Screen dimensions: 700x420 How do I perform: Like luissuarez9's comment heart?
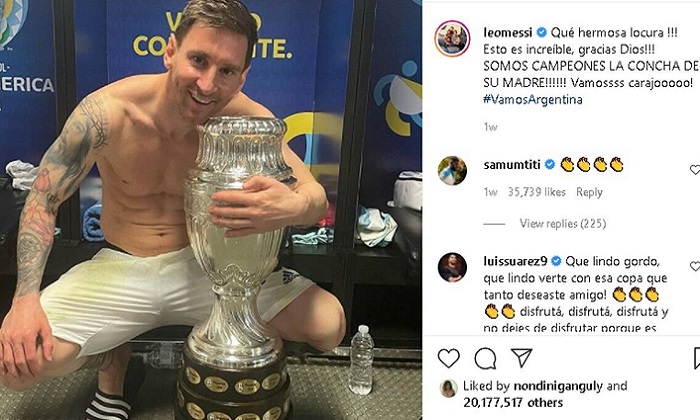pyautogui.click(x=695, y=266)
